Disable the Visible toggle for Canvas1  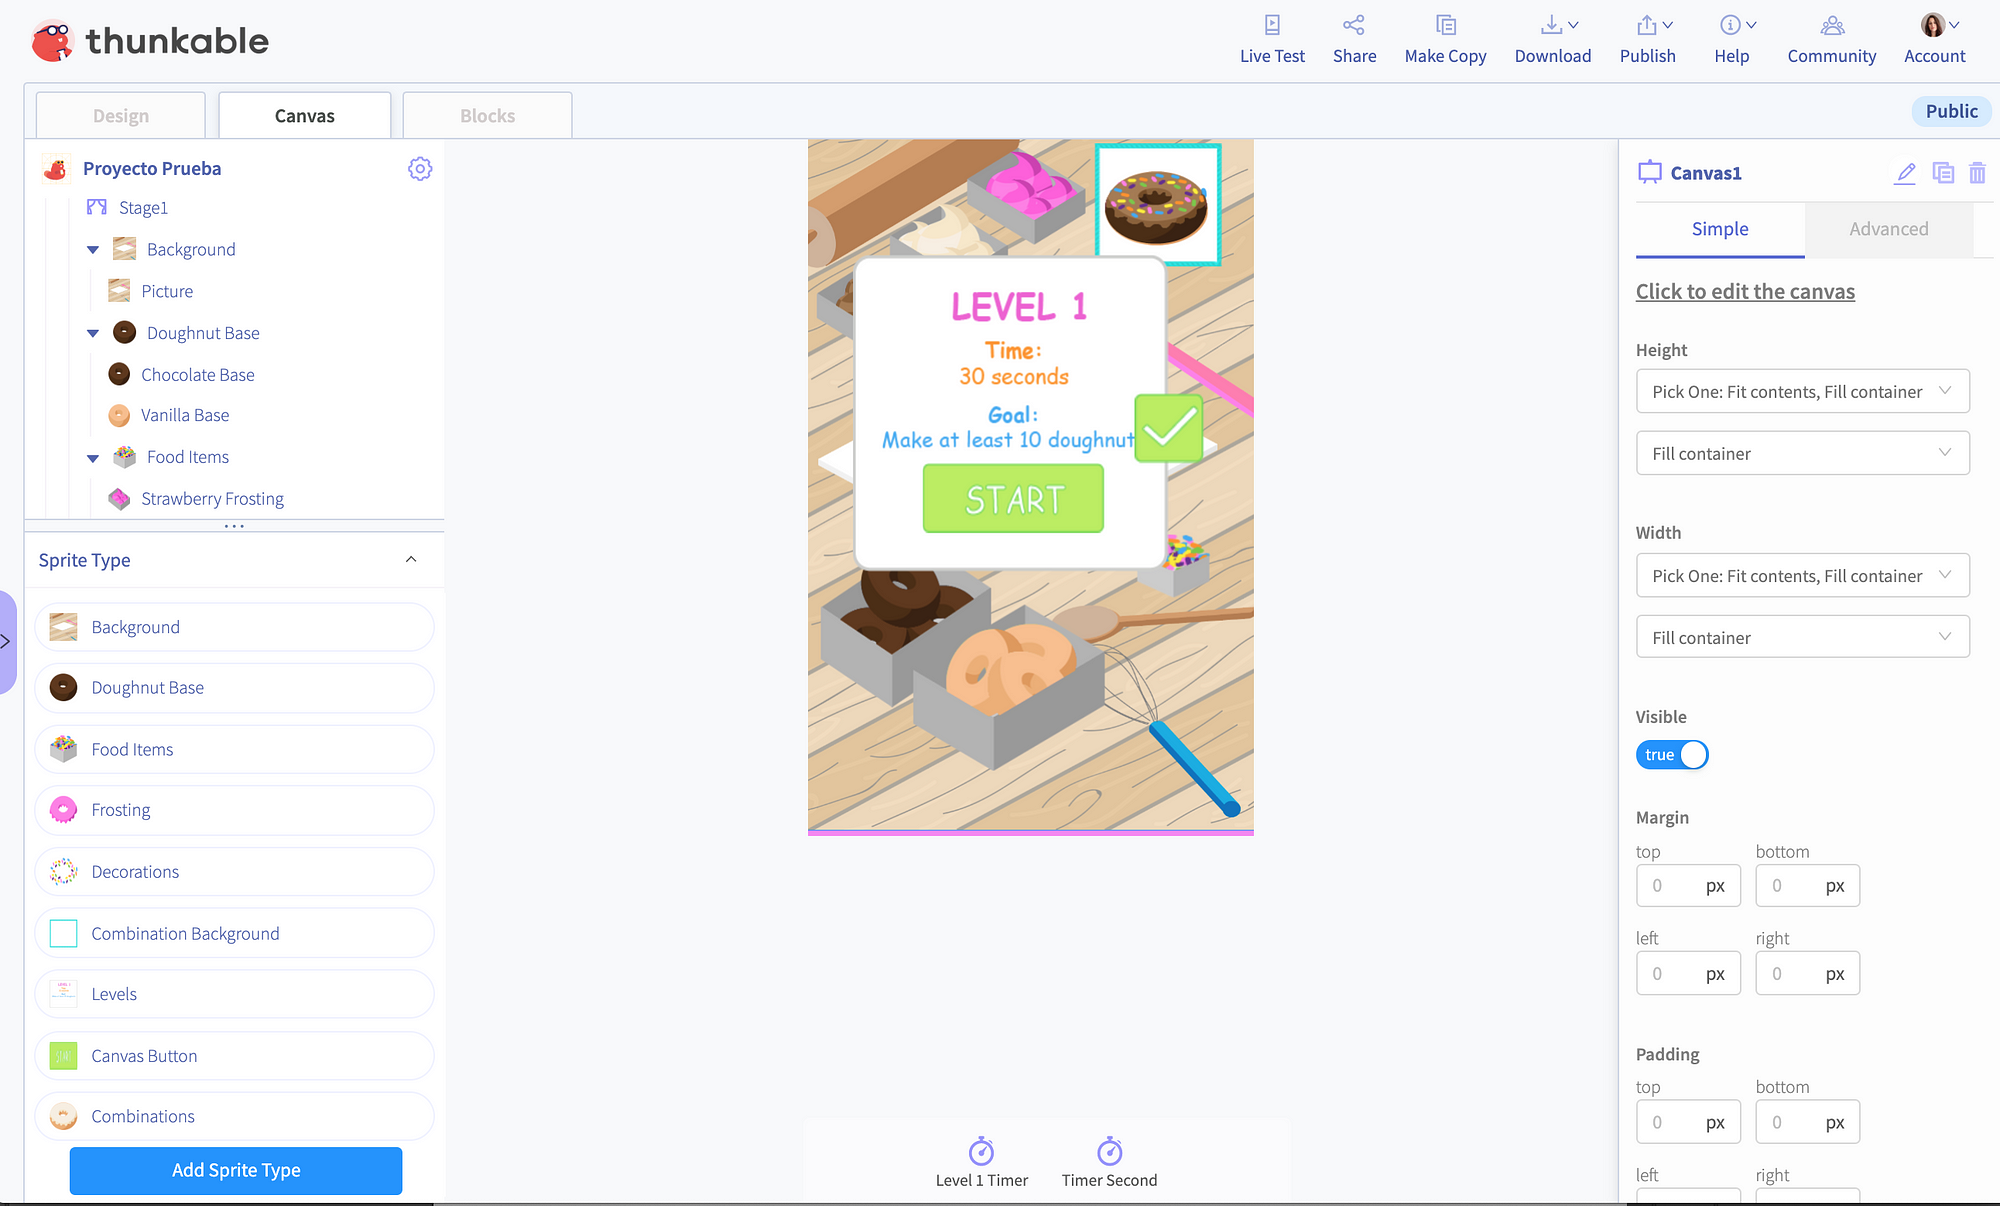pyautogui.click(x=1671, y=755)
